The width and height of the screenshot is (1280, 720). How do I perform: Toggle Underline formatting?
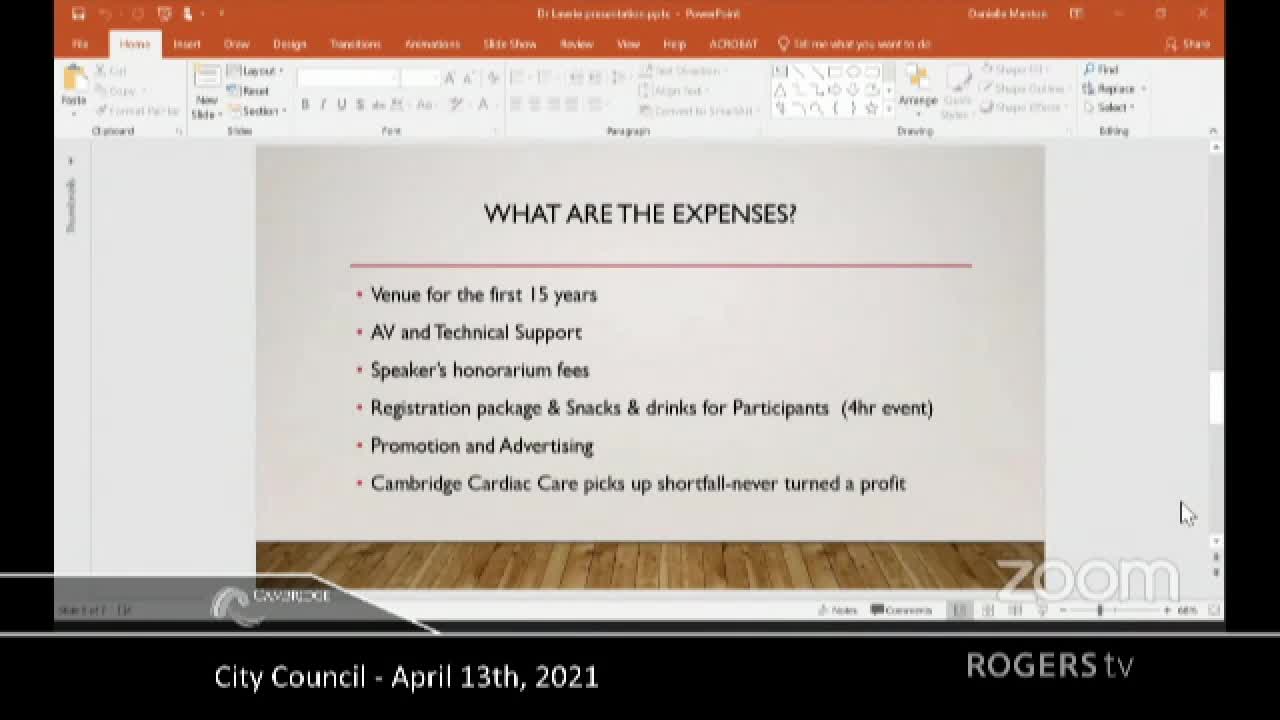(x=342, y=105)
